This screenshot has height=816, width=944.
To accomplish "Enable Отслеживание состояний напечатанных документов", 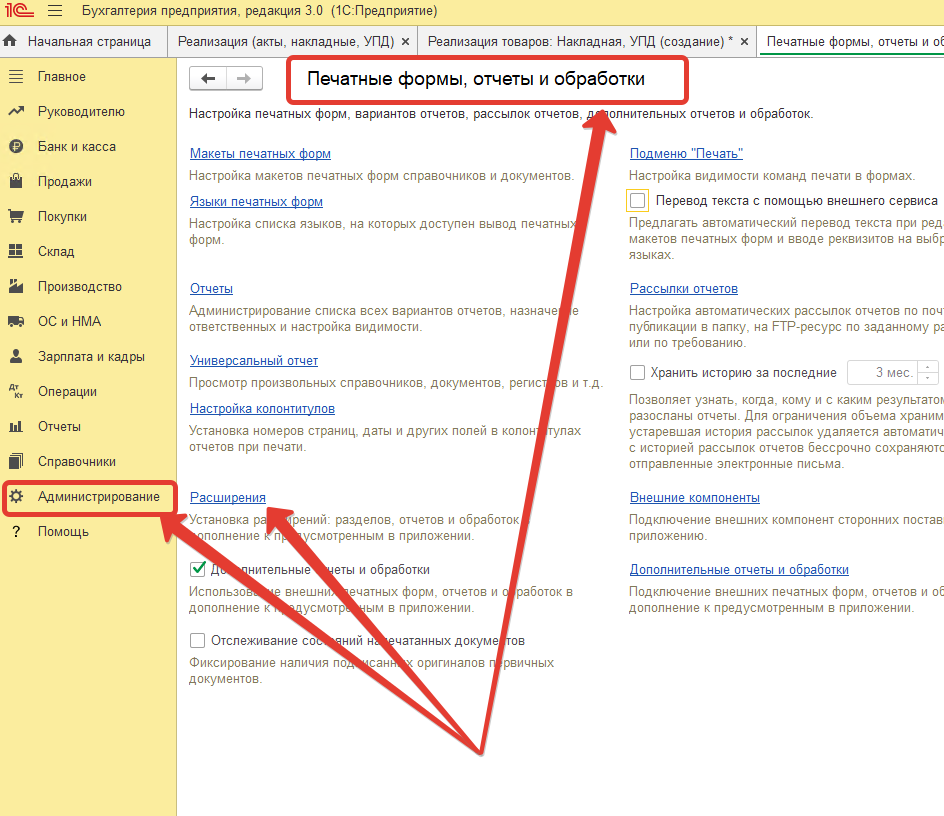I will point(197,640).
